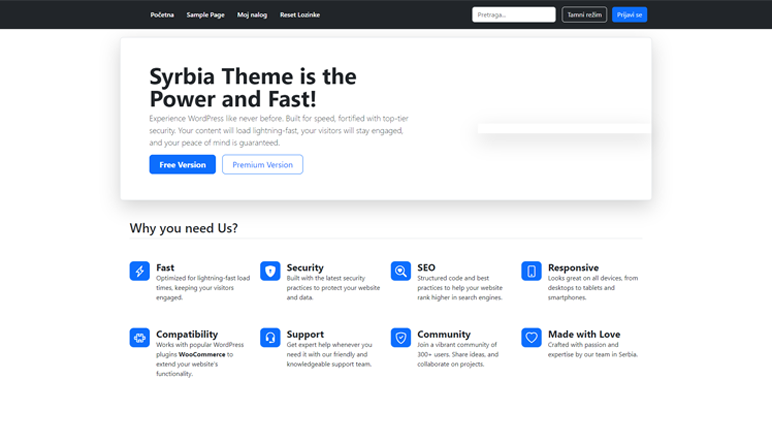772x443 pixels.
Task: Click the phone Responsive icon
Action: click(x=531, y=271)
